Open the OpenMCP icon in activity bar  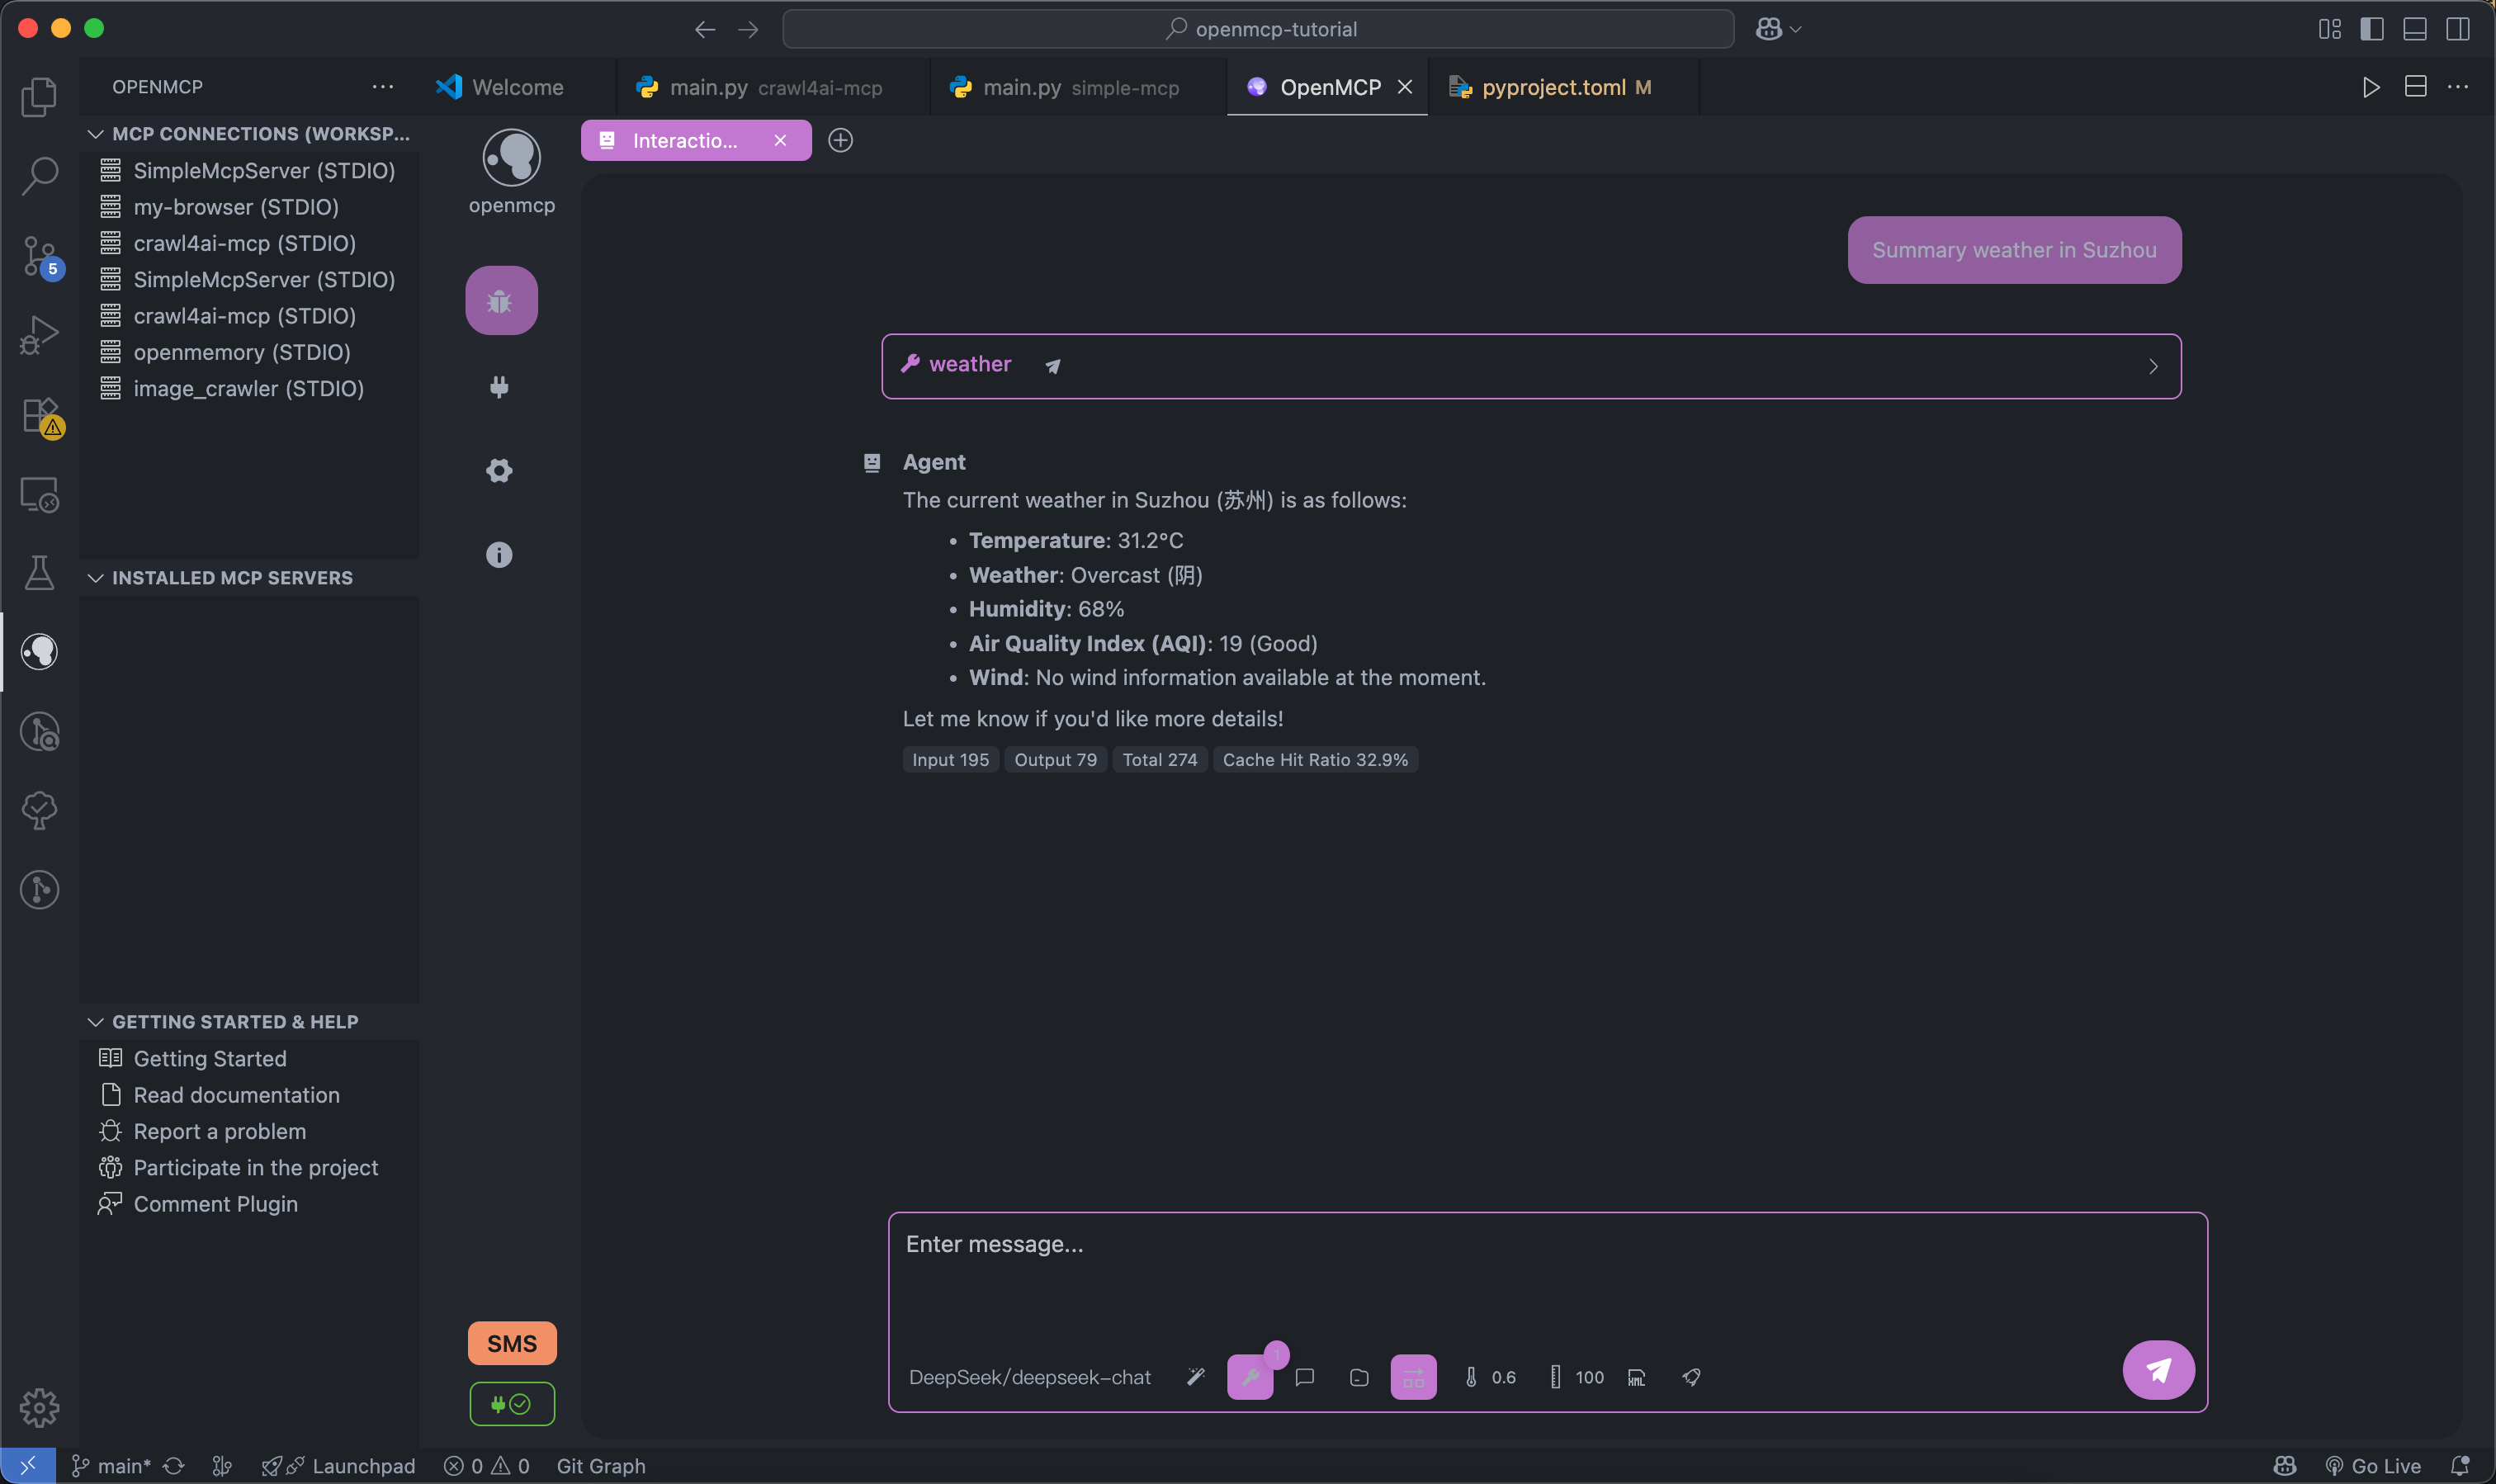pyautogui.click(x=39, y=652)
